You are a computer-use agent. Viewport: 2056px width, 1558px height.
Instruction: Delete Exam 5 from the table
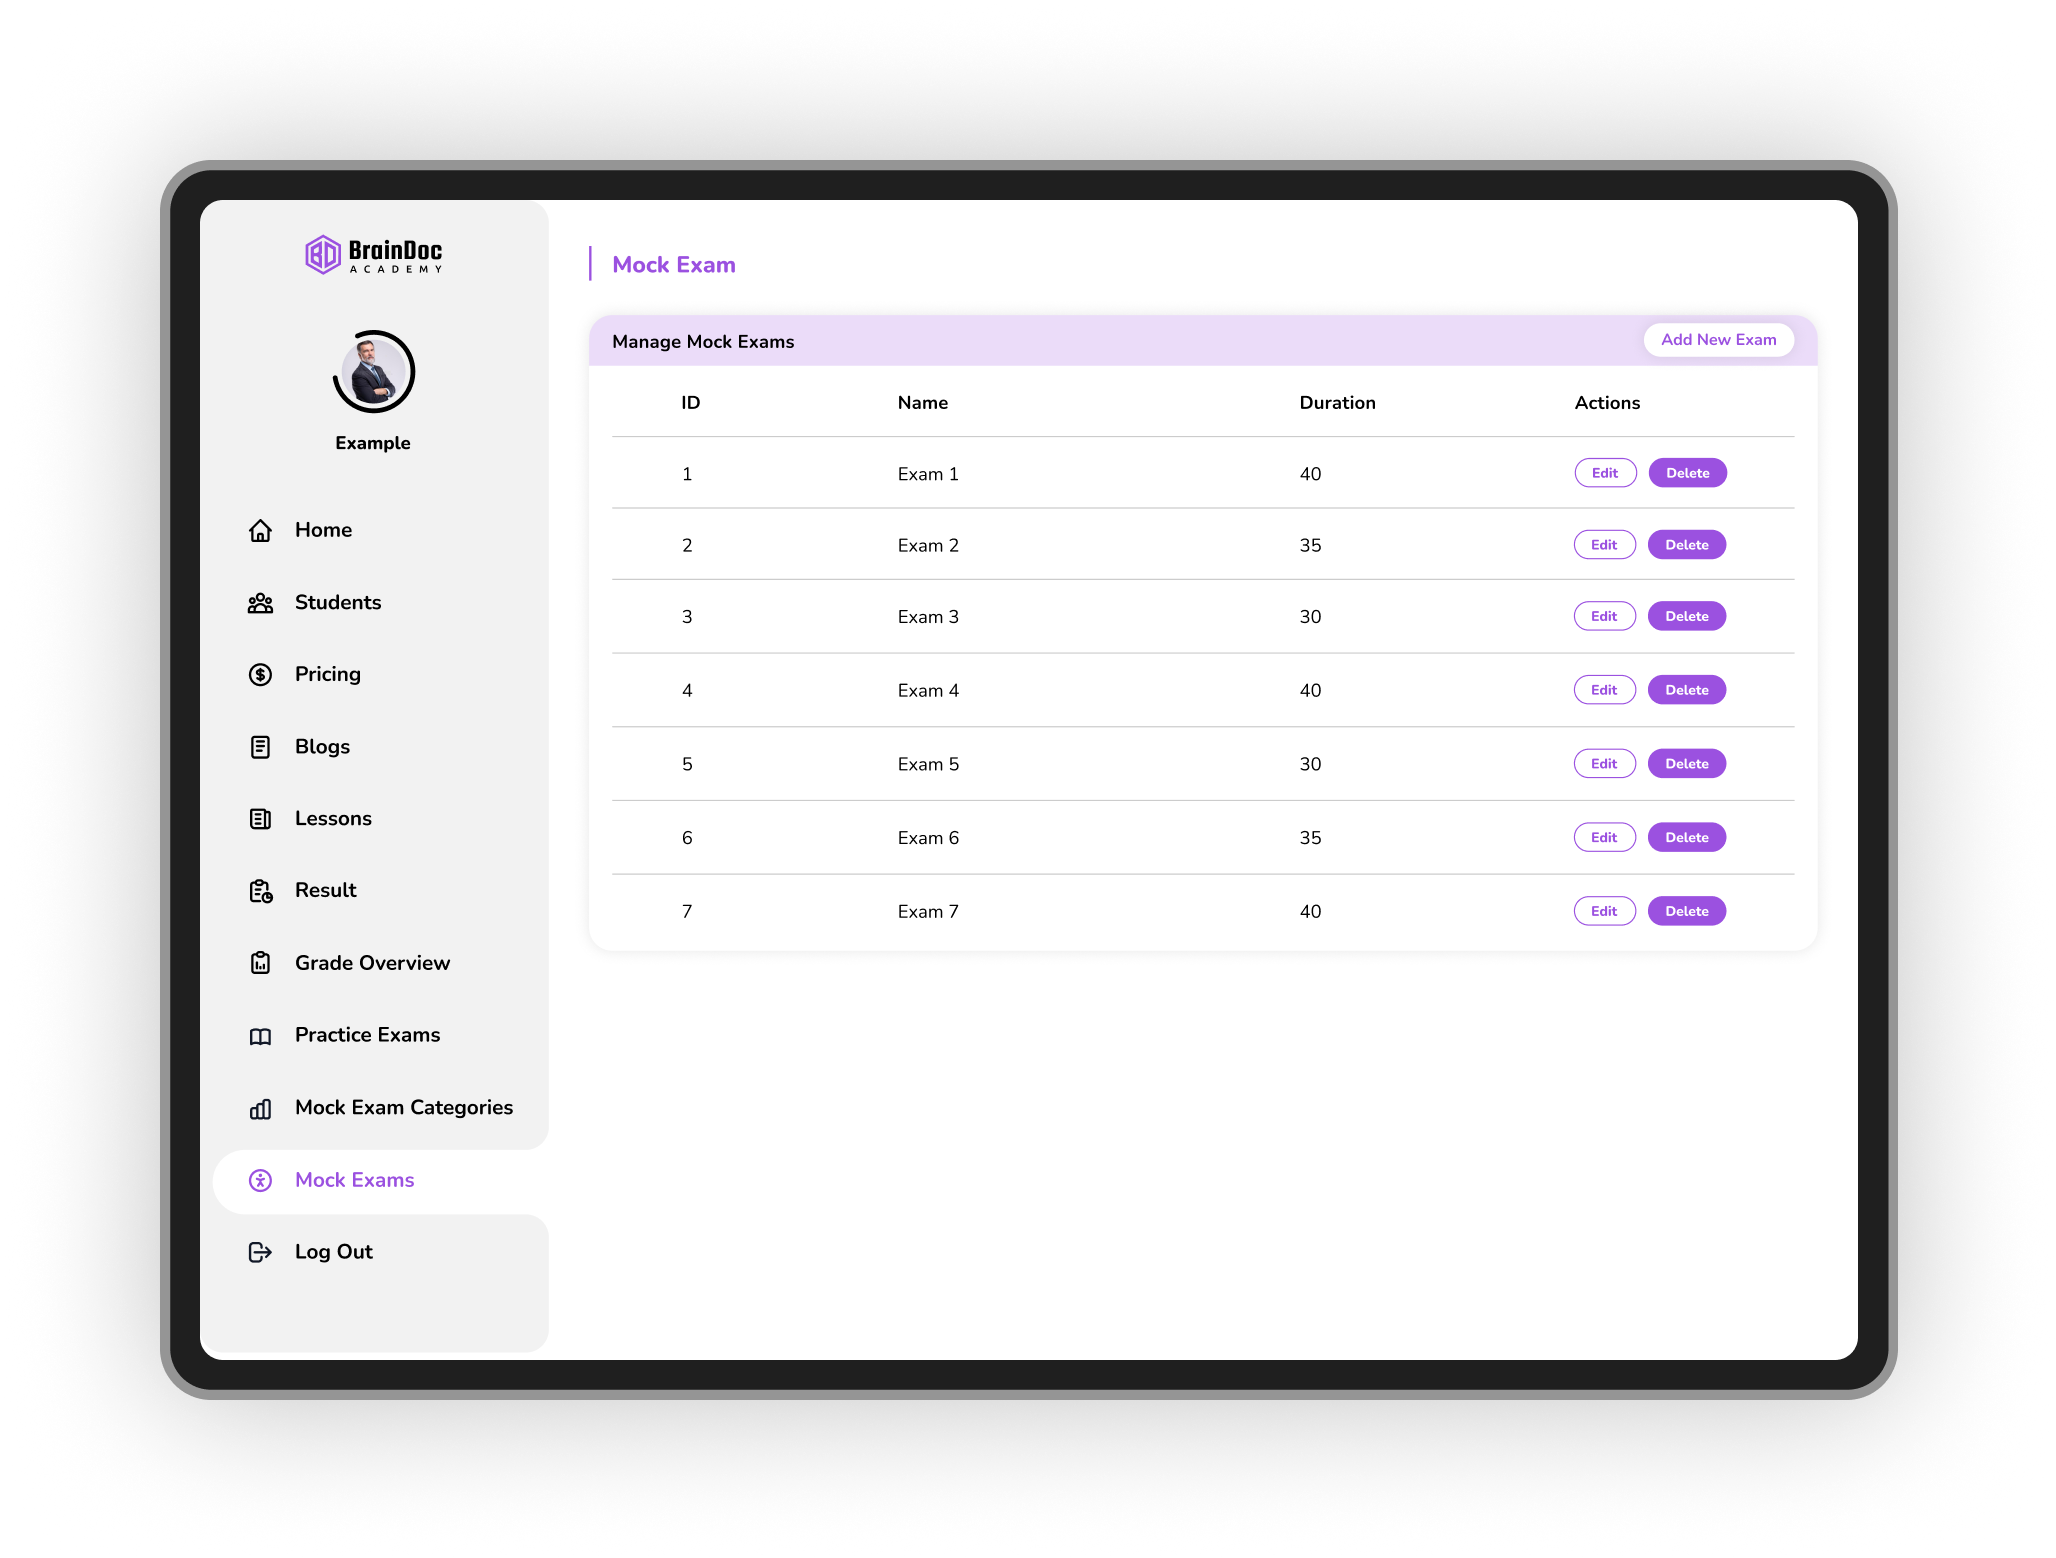coord(1687,763)
